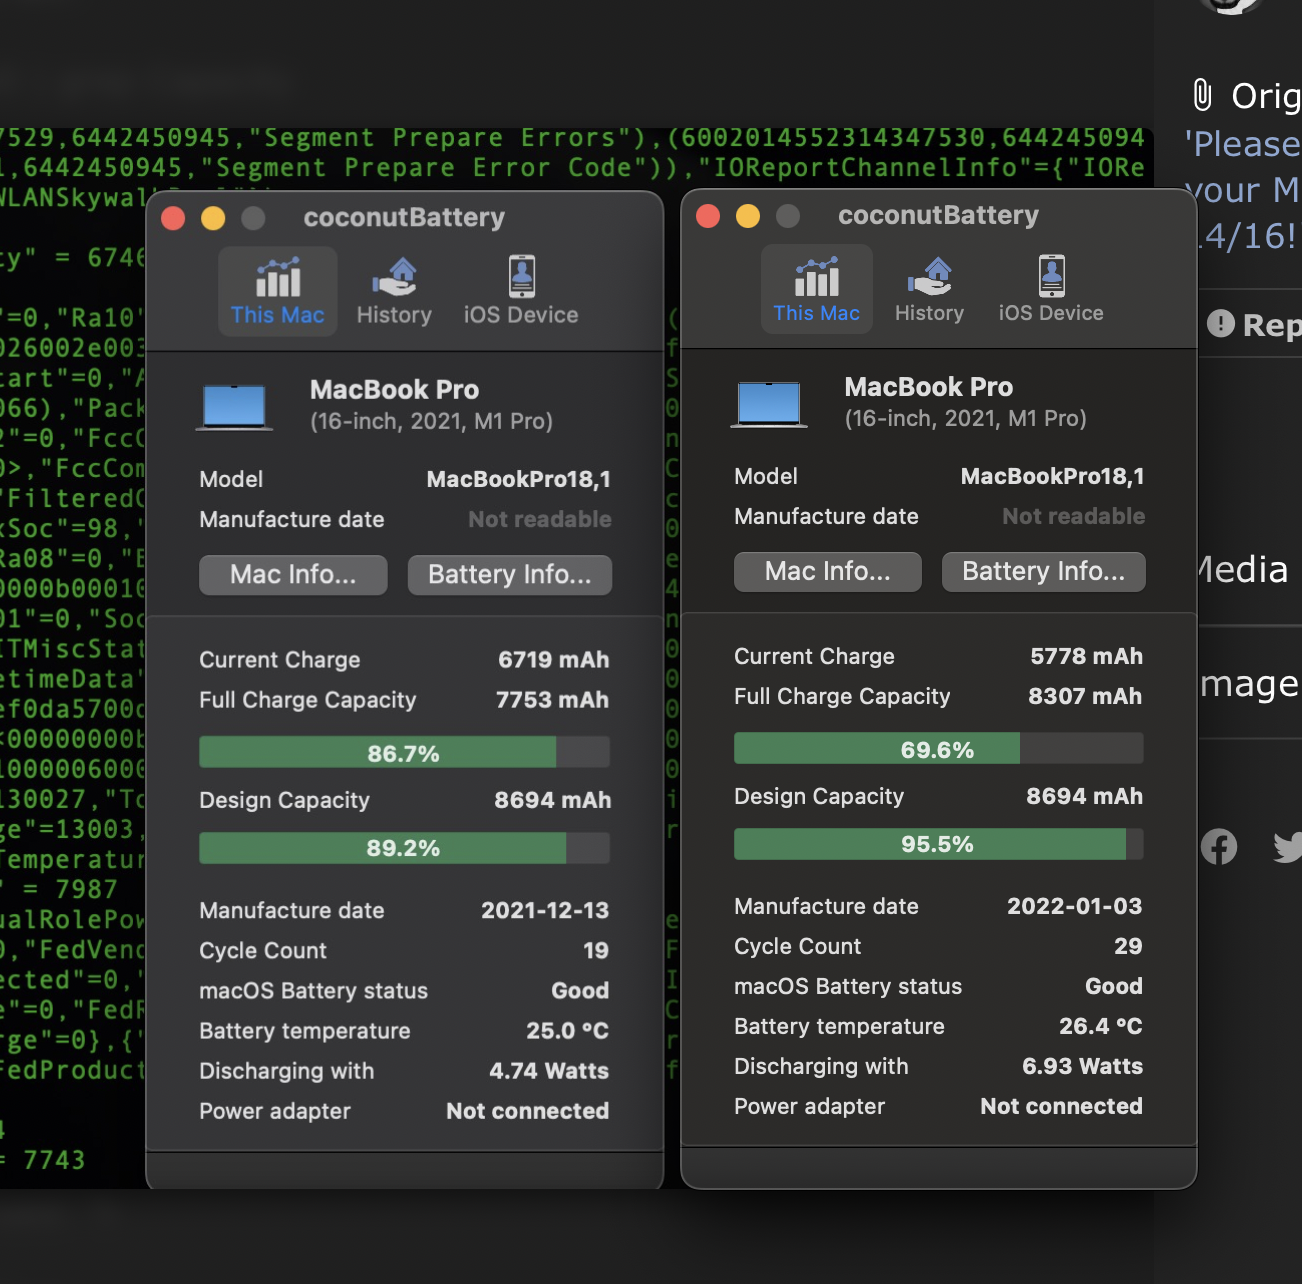Close the left coconutBattery window

click(174, 218)
